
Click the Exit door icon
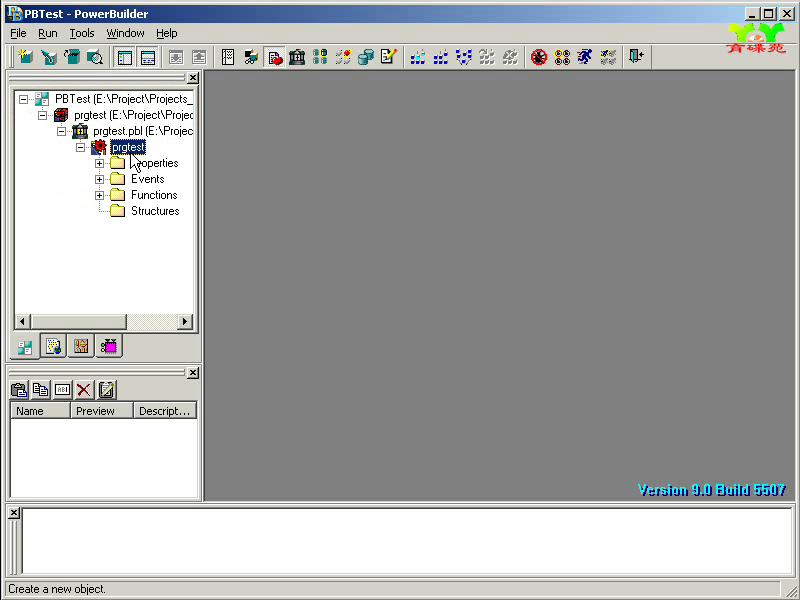pyautogui.click(x=637, y=57)
